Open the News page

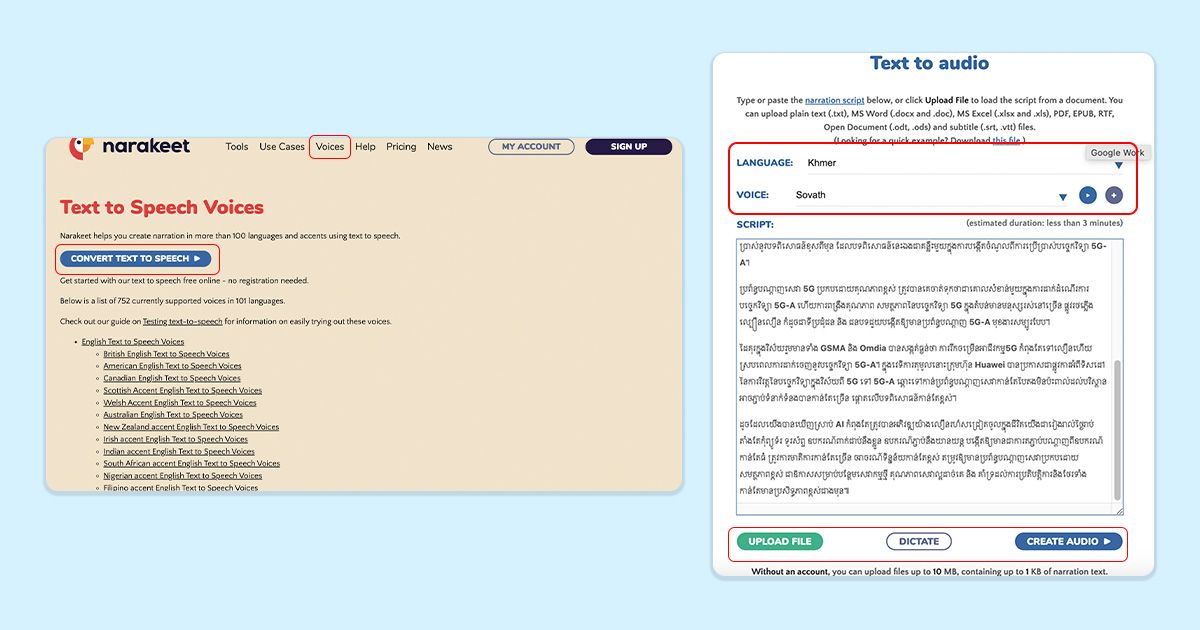coord(440,147)
